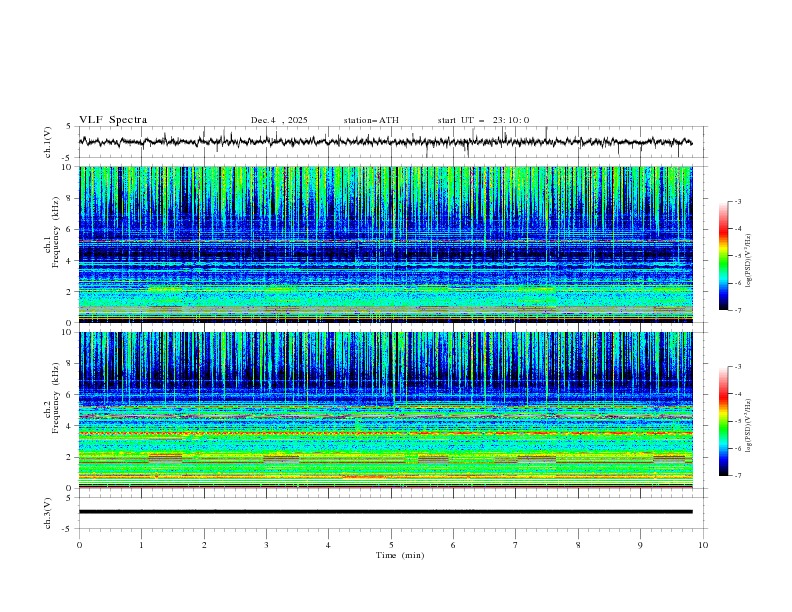Click the log(PSD) label beside ch.1 colorbar
This screenshot has height=612, width=792.
pos(748,261)
